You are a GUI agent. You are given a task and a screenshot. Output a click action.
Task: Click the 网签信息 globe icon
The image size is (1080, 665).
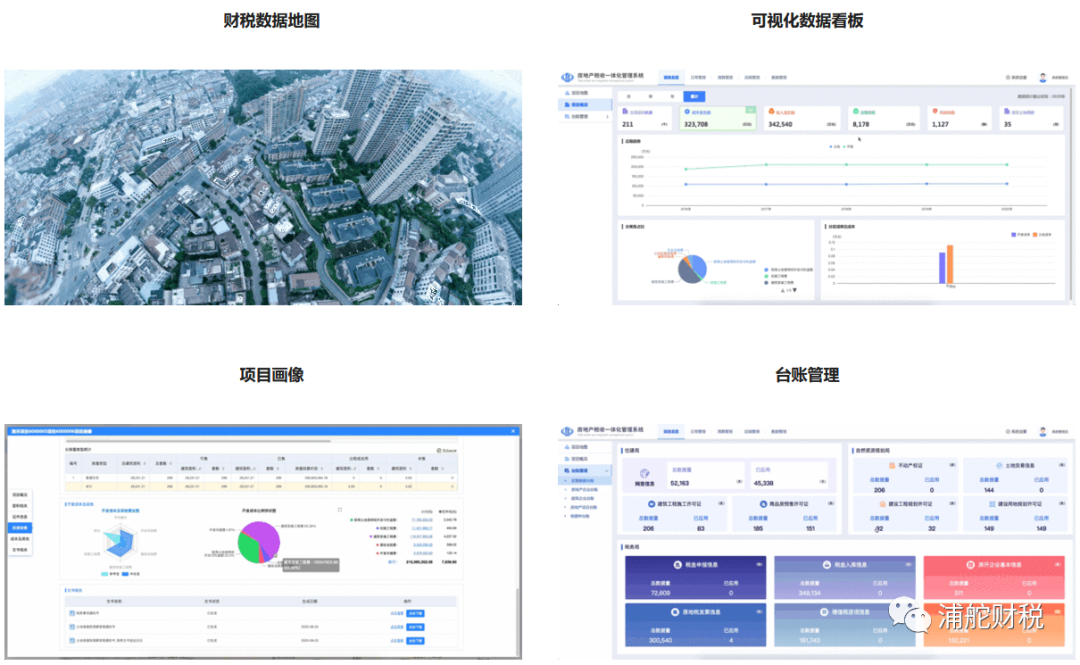point(645,473)
